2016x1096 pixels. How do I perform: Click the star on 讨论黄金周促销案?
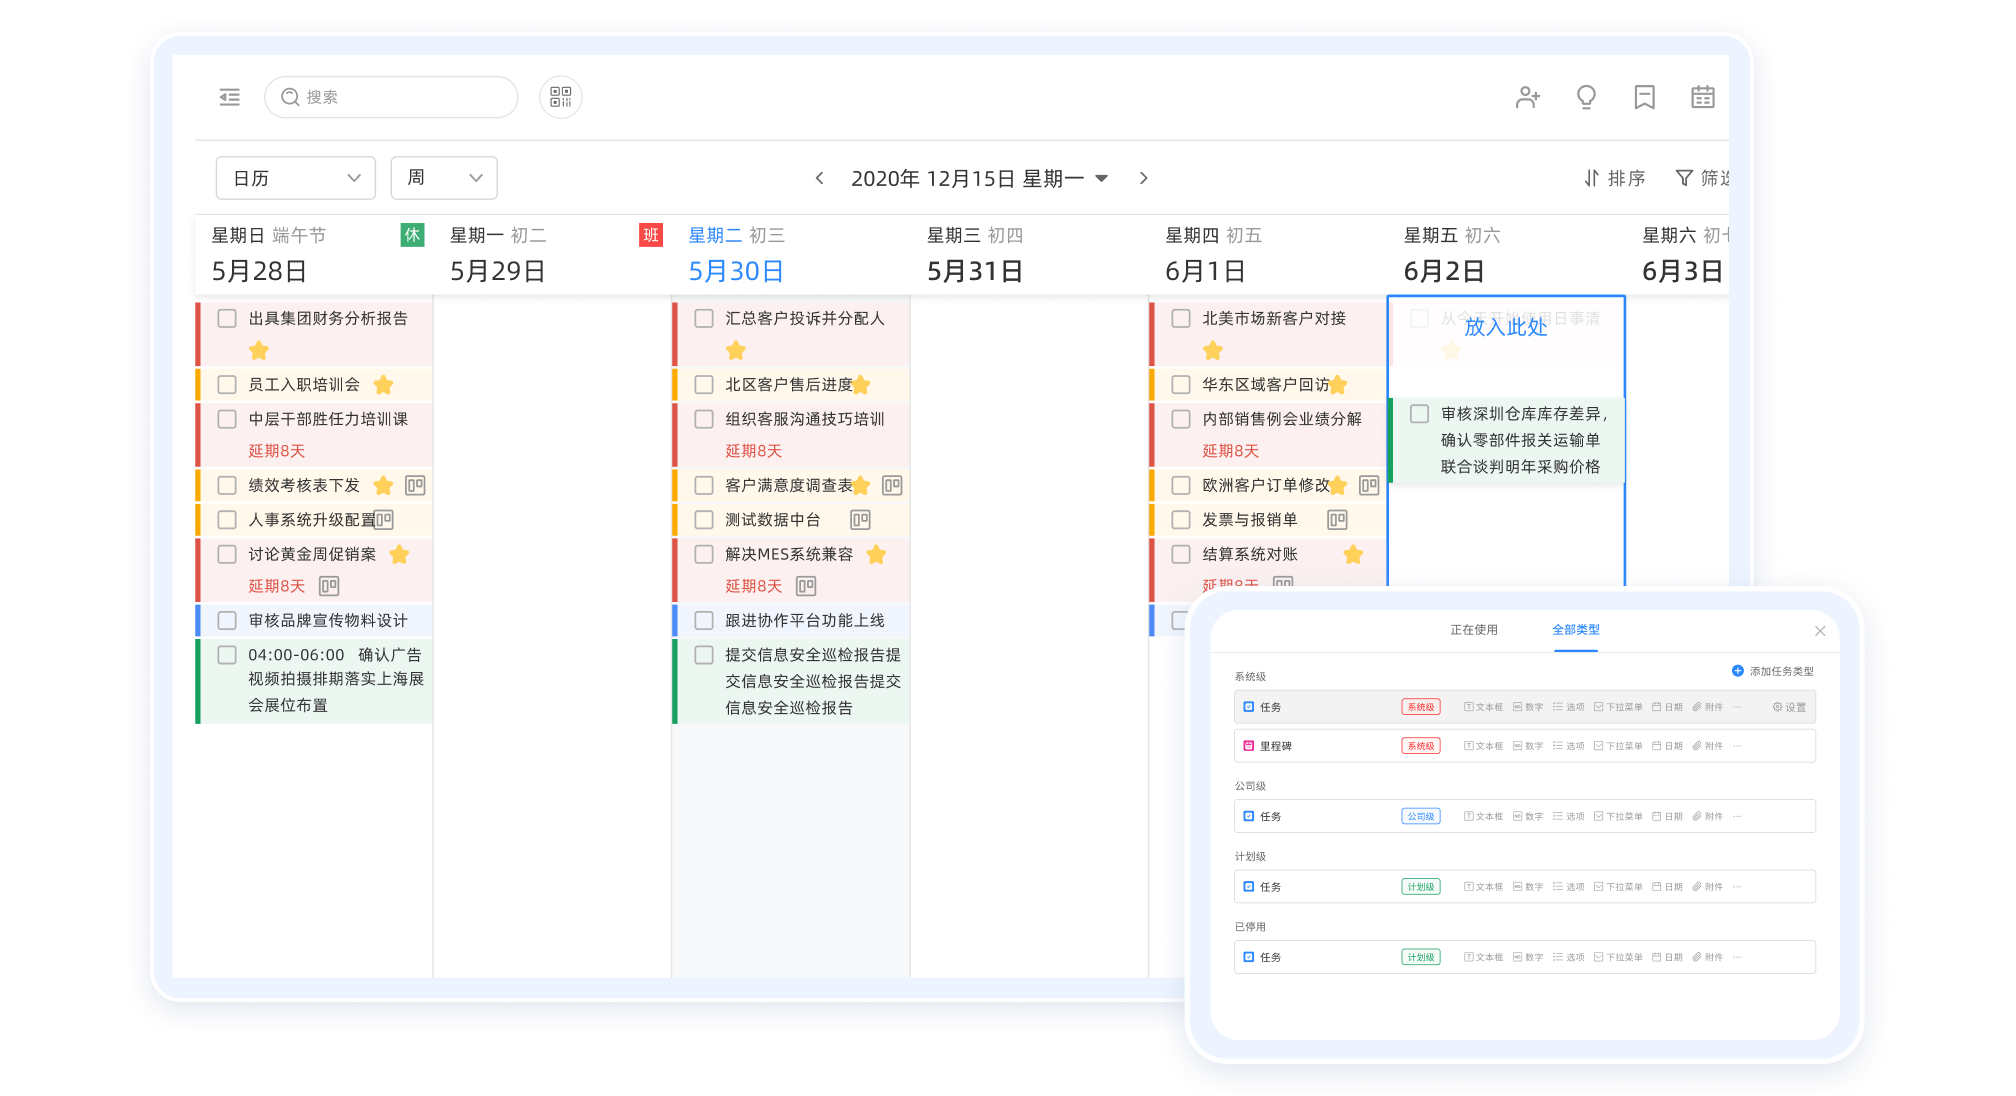399,555
